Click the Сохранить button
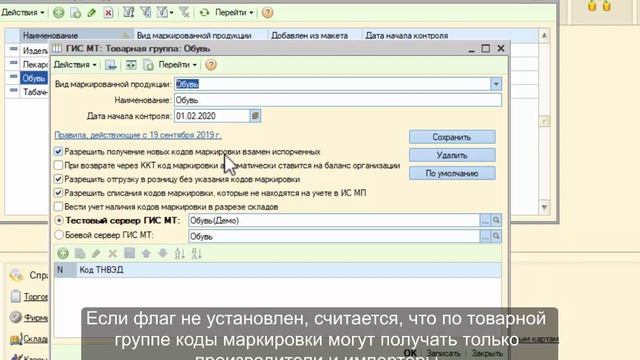Screen dimensions: 640x360 pos(452,137)
